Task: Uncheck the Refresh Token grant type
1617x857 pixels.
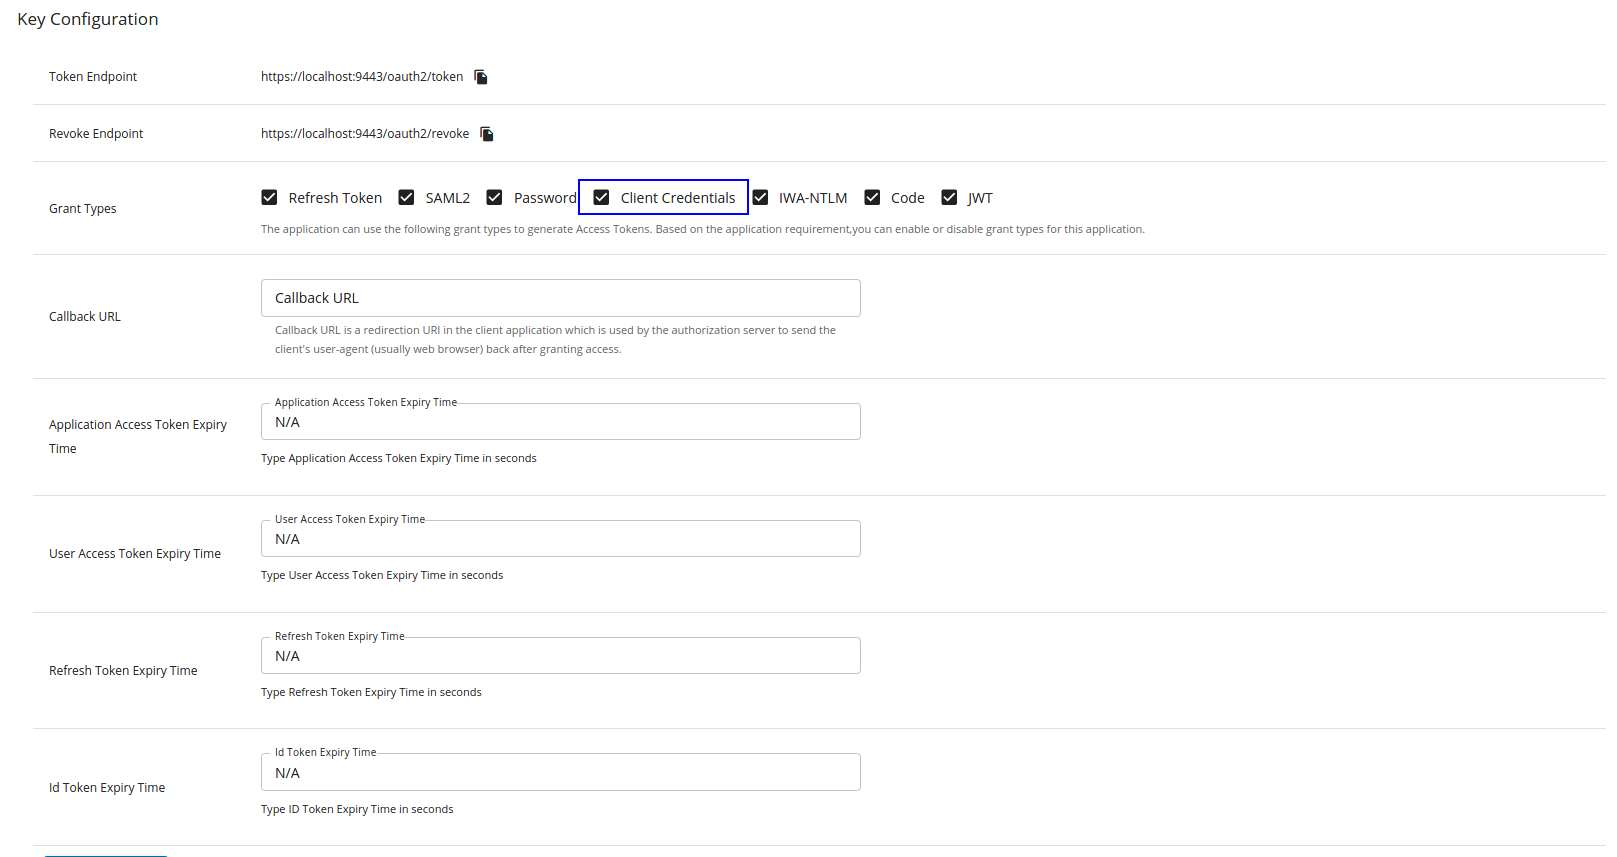Action: click(269, 198)
